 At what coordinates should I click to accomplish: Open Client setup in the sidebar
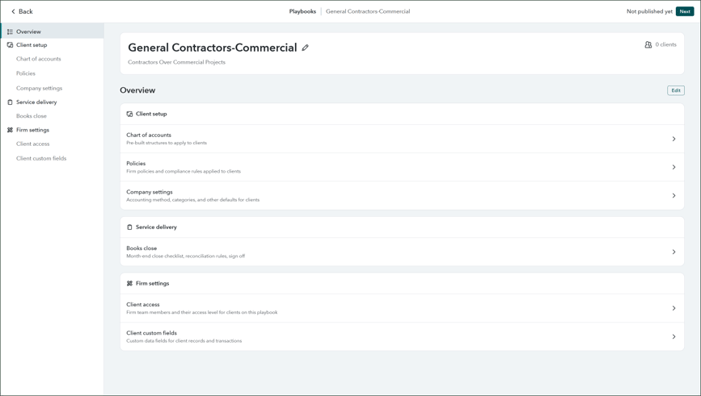tap(31, 45)
